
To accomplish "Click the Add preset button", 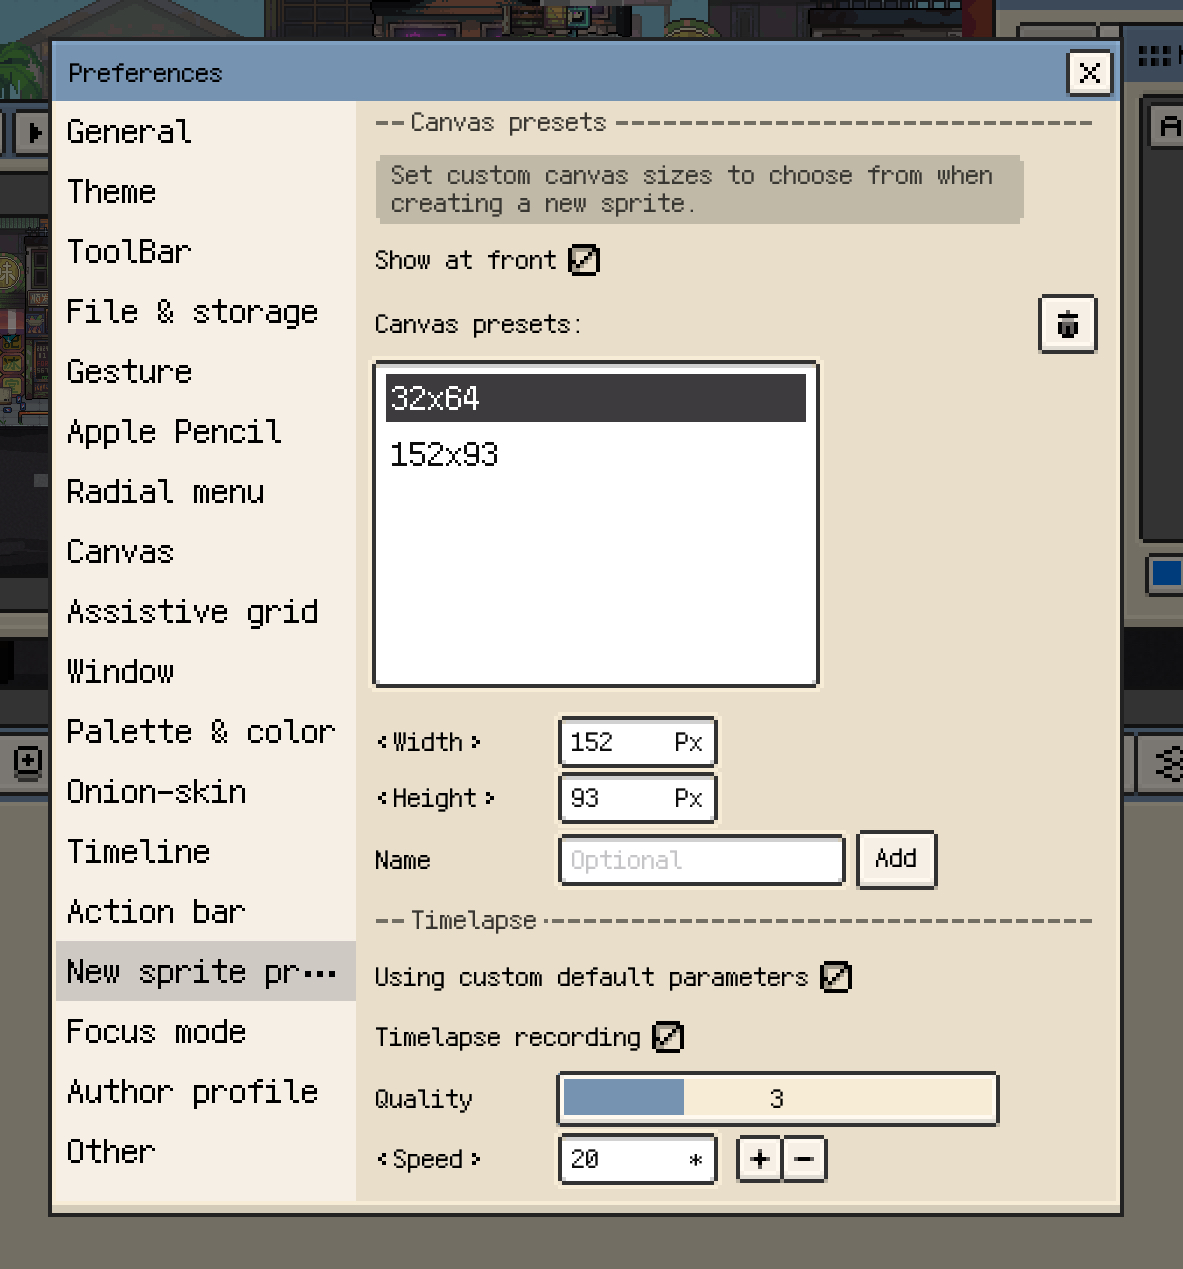I will (x=896, y=859).
